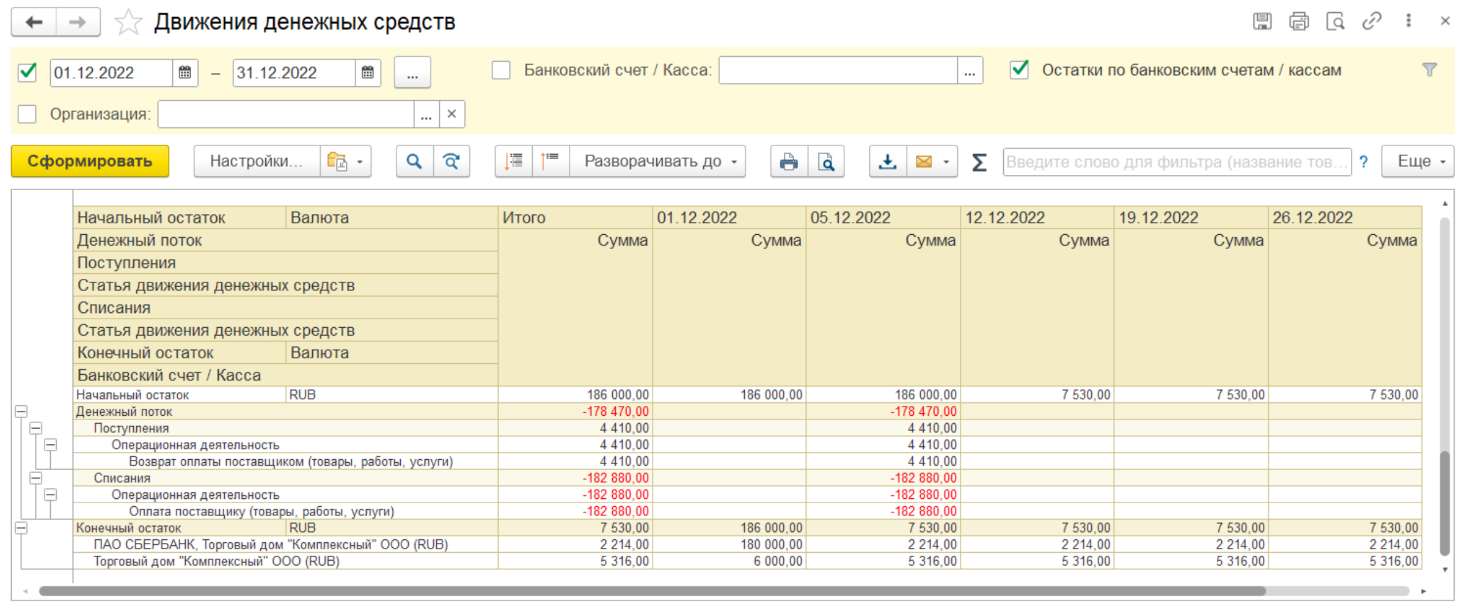Click the search magnifier icon in toolbar
The width and height of the screenshot is (1473, 612).
[x=415, y=162]
